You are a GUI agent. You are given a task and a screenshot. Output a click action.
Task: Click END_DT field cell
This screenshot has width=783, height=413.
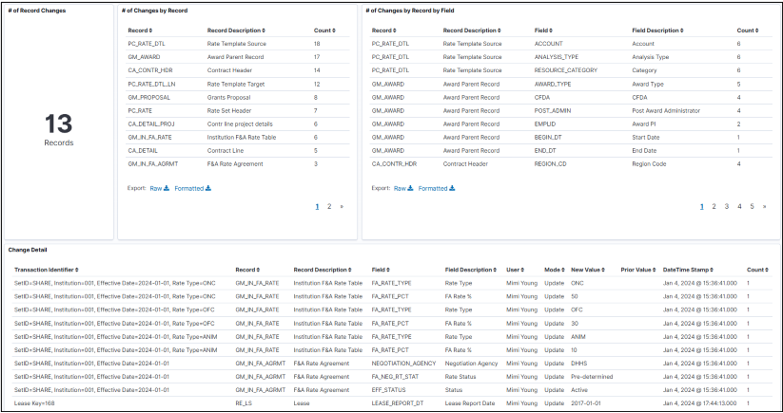[x=545, y=150]
